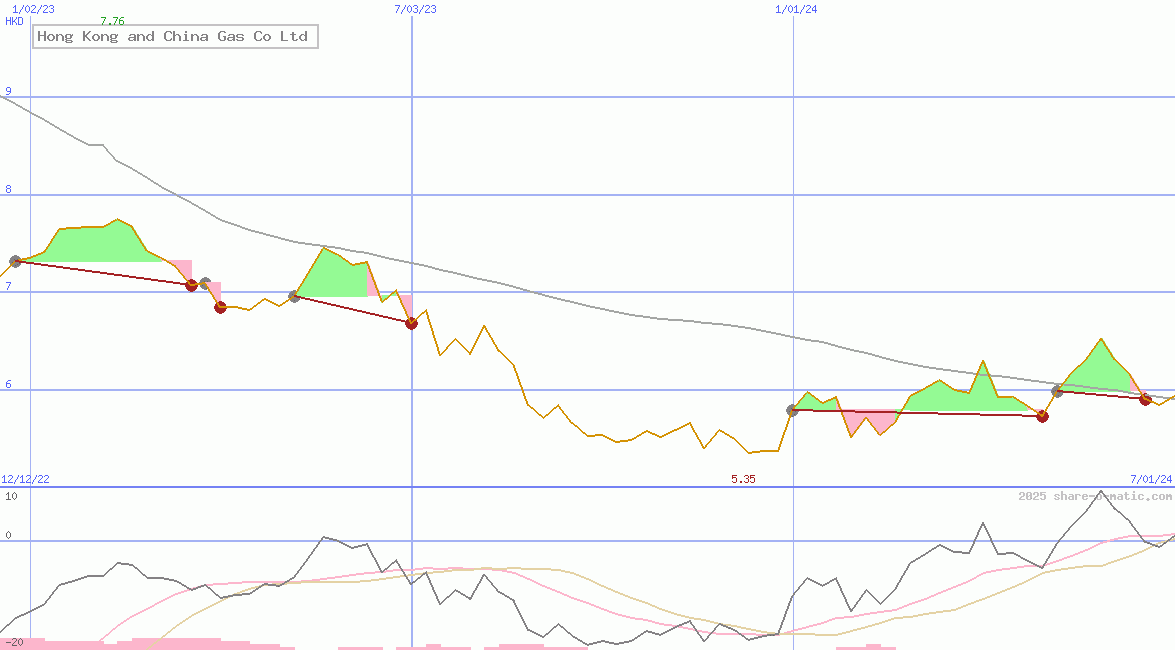Select the red marker ending the first trendline
This screenshot has height=650, width=1175.
(x=191, y=286)
